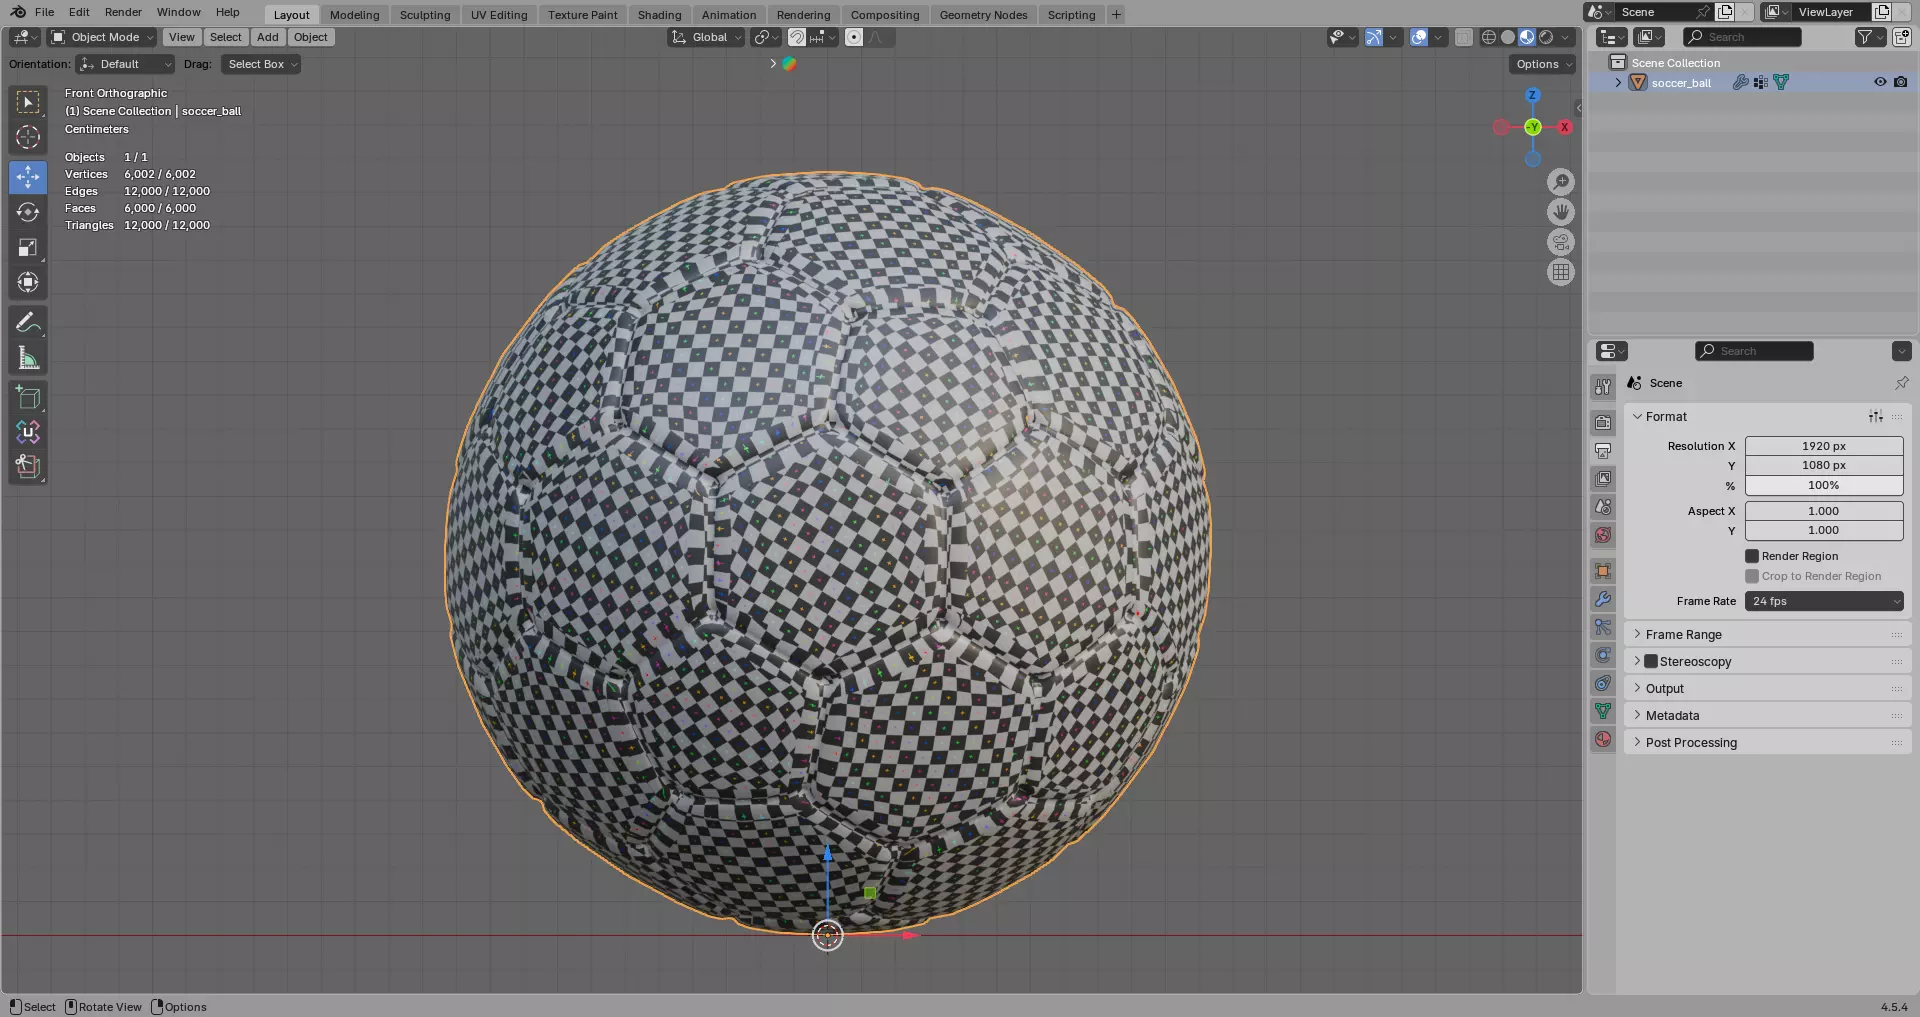Screen dimensions: 1920x1017
Task: Enable the Stereoscopy checkbox
Action: [x=1651, y=661]
